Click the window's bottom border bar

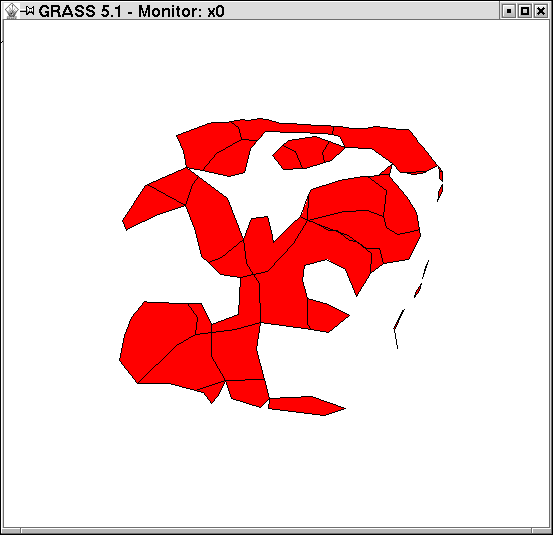tap(276, 531)
